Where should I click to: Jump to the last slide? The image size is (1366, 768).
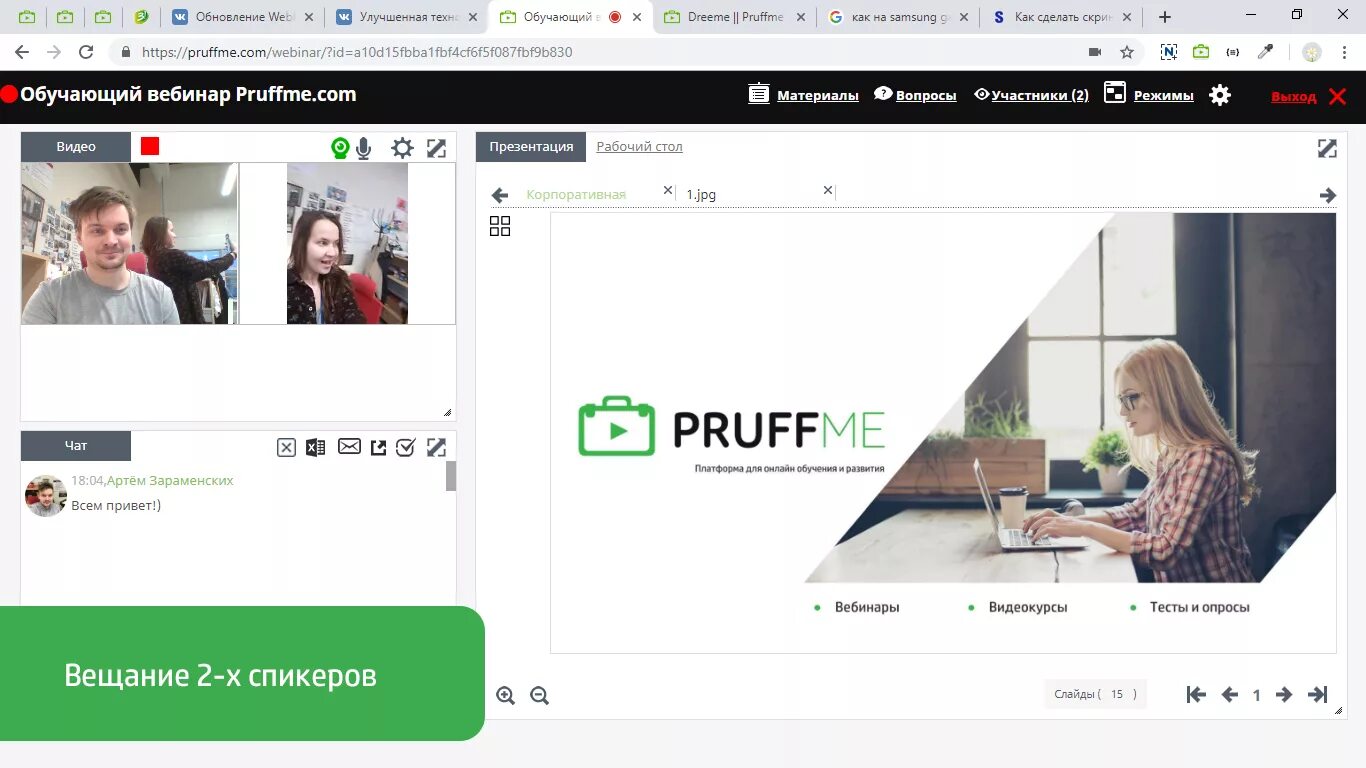1318,694
